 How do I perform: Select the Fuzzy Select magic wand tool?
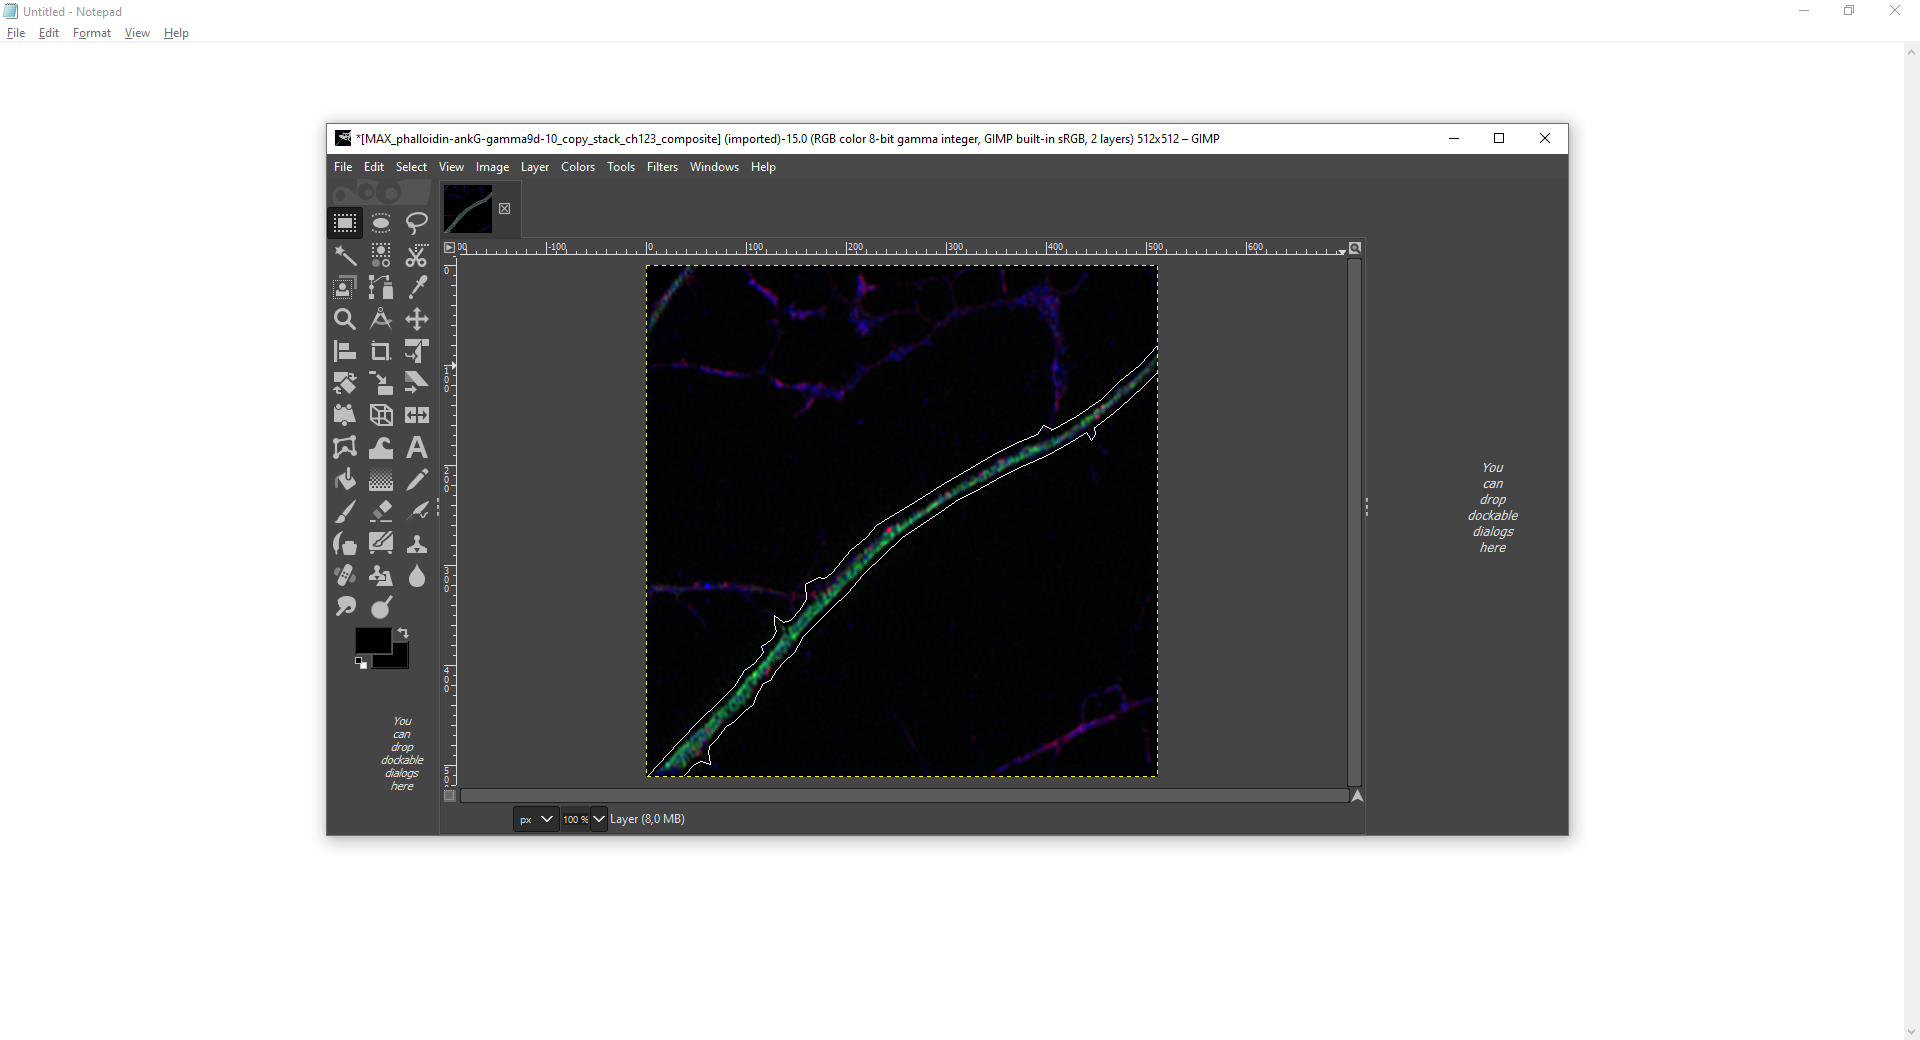345,255
